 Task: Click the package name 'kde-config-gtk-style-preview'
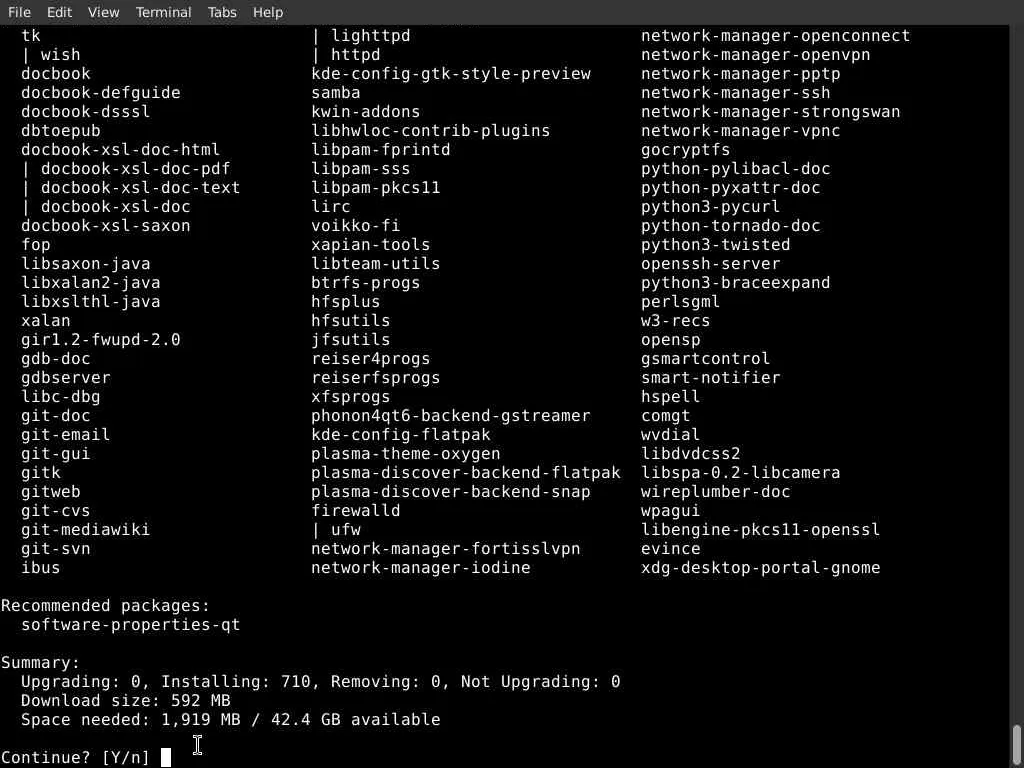pos(451,74)
